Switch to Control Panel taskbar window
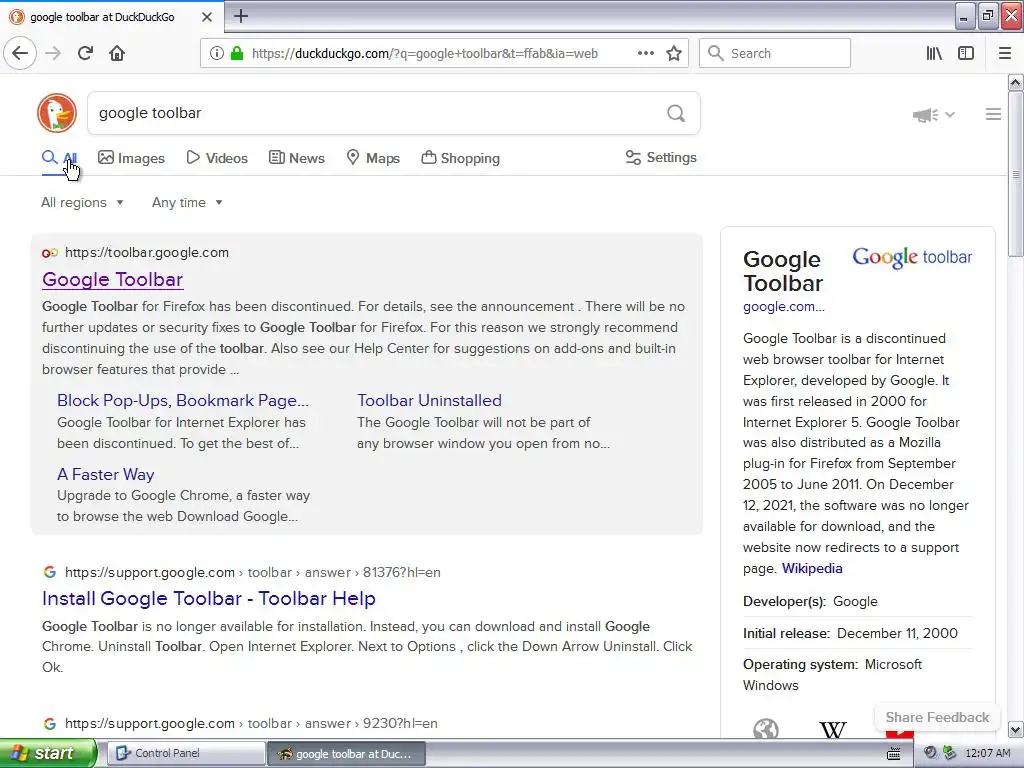Viewport: 1024px width, 768px height. [185, 754]
